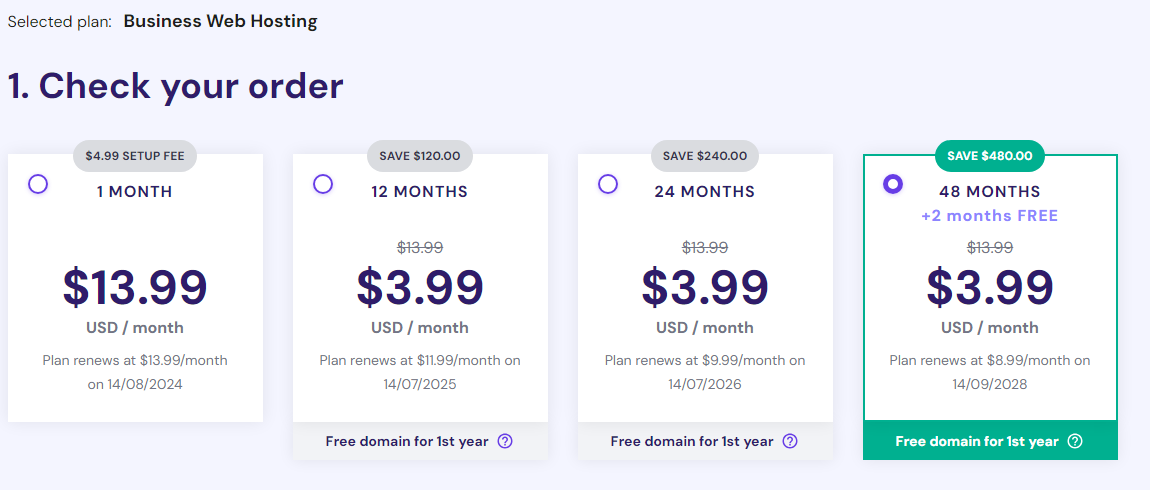
Task: Click green Free domain for 1st year bar
Action: 990,440
